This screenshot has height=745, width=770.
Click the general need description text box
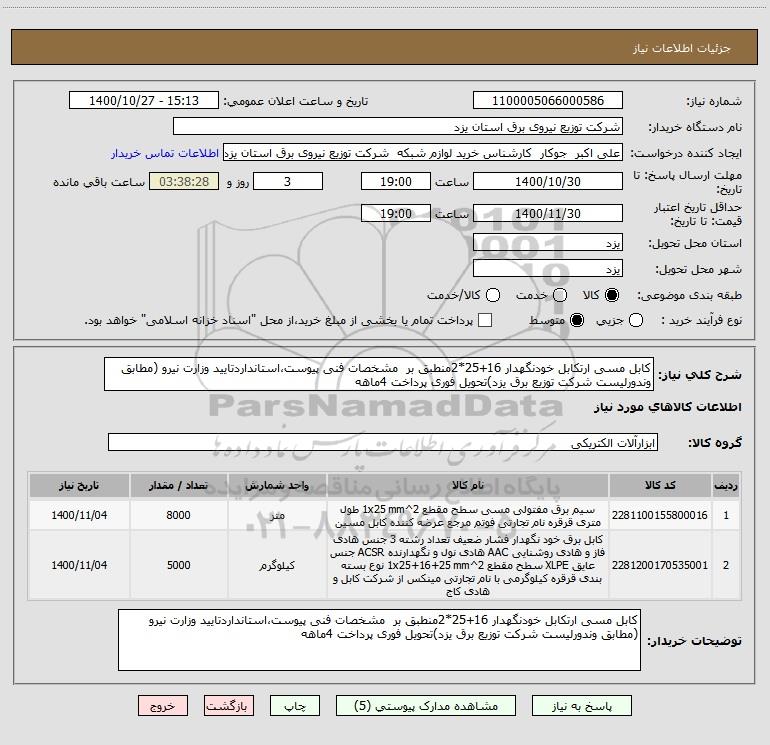click(x=379, y=374)
